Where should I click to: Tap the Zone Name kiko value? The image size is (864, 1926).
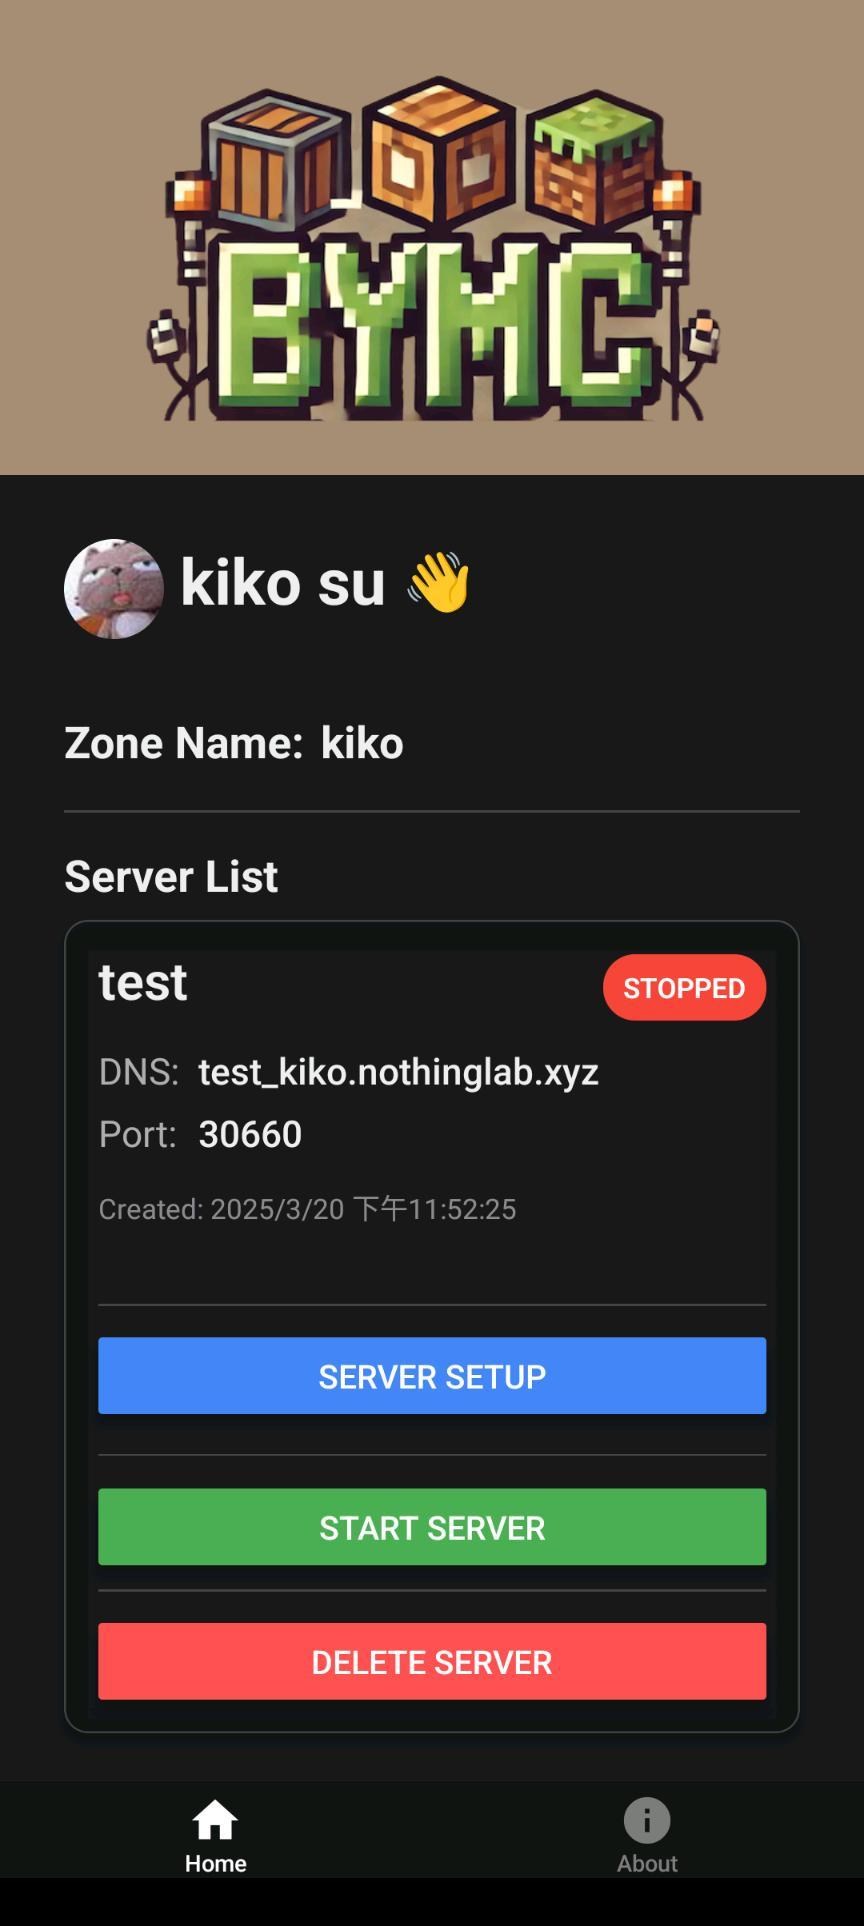coord(362,743)
